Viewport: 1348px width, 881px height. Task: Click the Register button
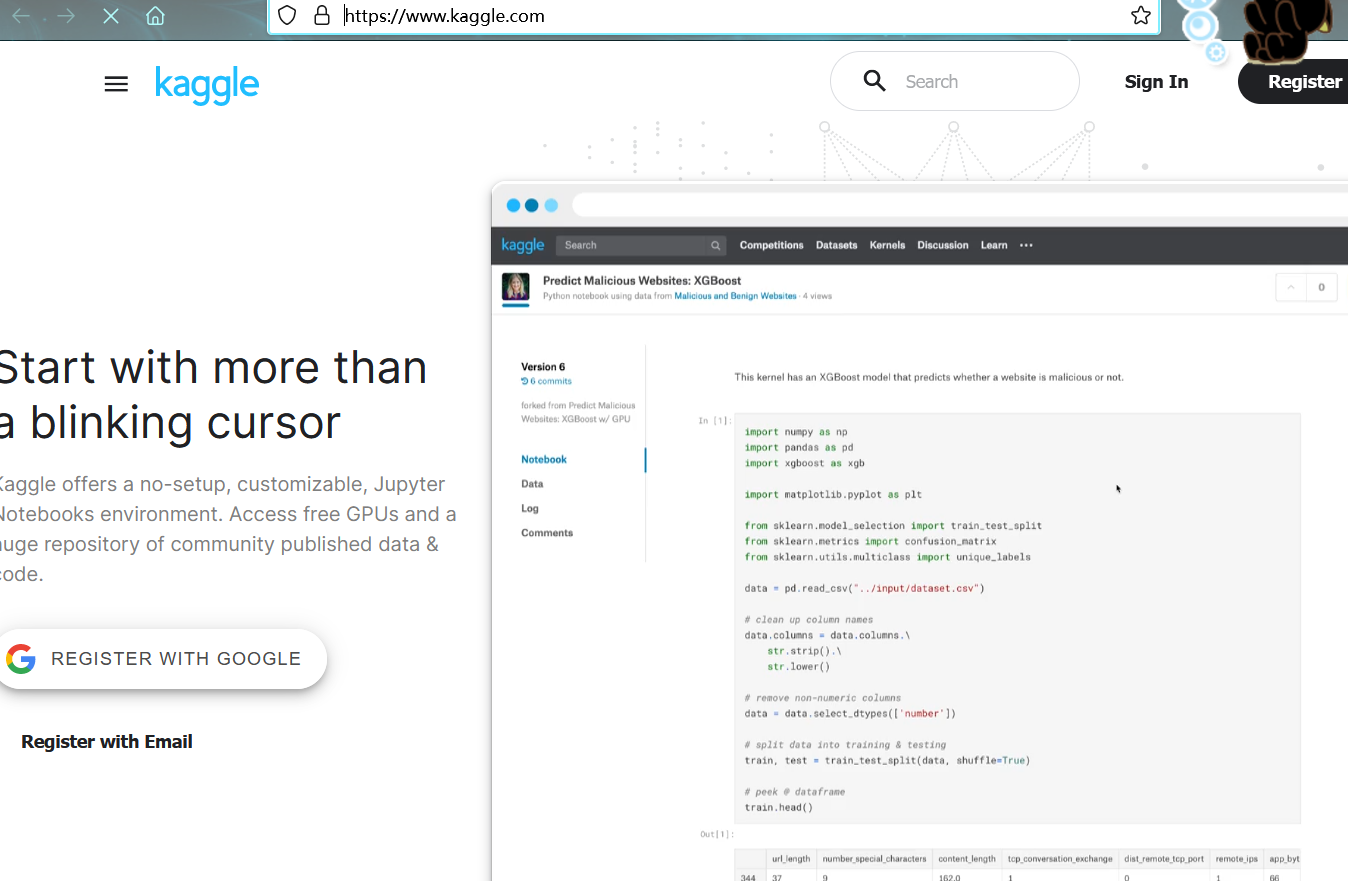1294,82
